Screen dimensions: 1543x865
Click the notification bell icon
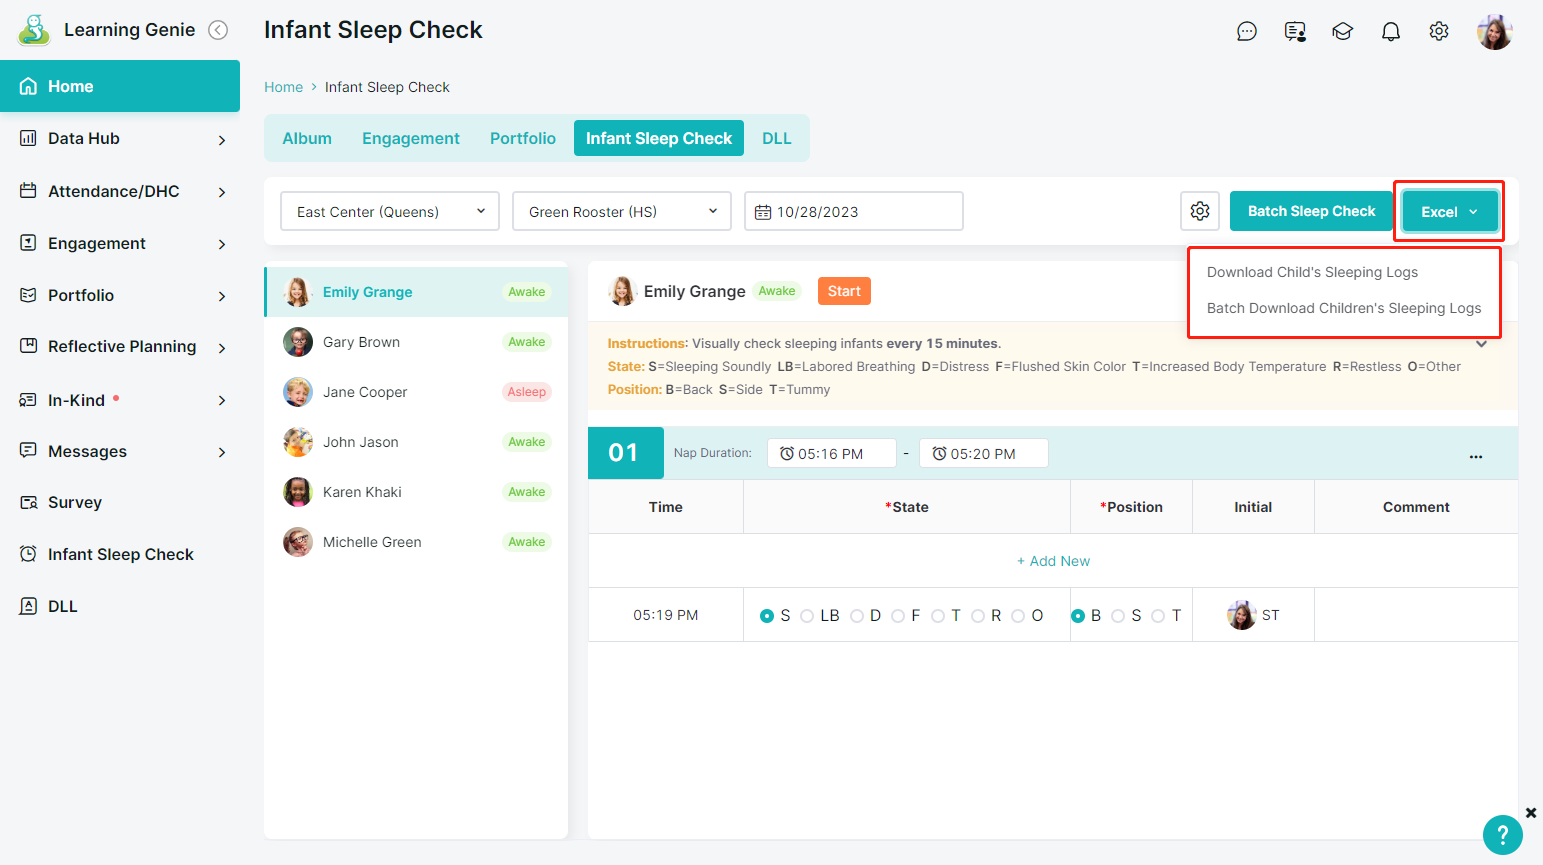point(1390,32)
